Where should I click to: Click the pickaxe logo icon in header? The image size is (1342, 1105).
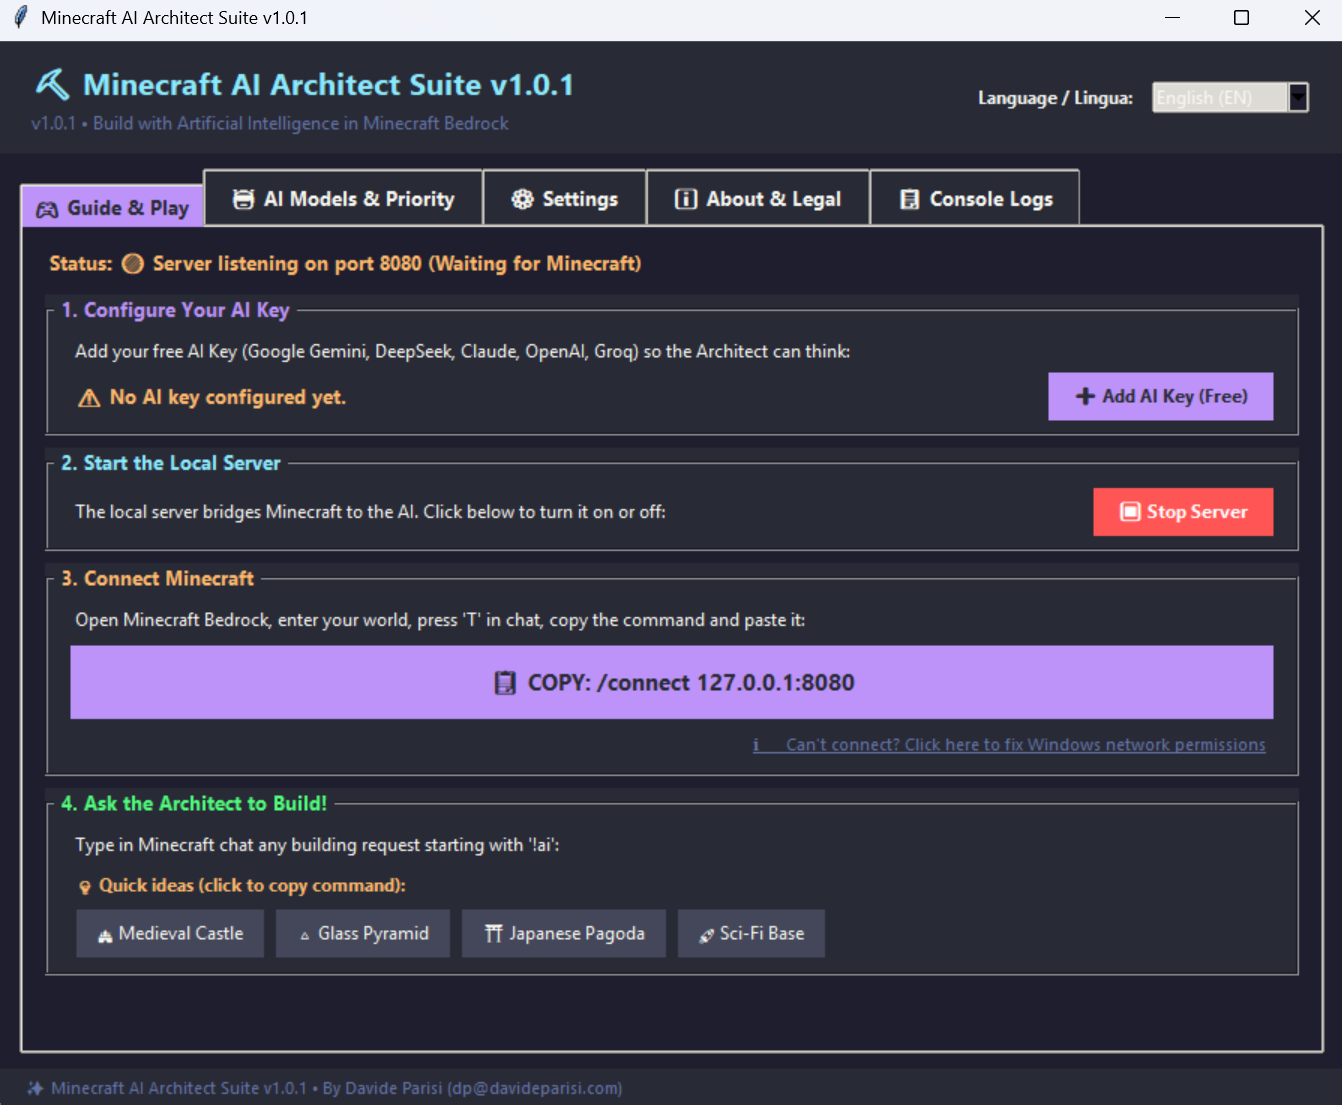52,85
